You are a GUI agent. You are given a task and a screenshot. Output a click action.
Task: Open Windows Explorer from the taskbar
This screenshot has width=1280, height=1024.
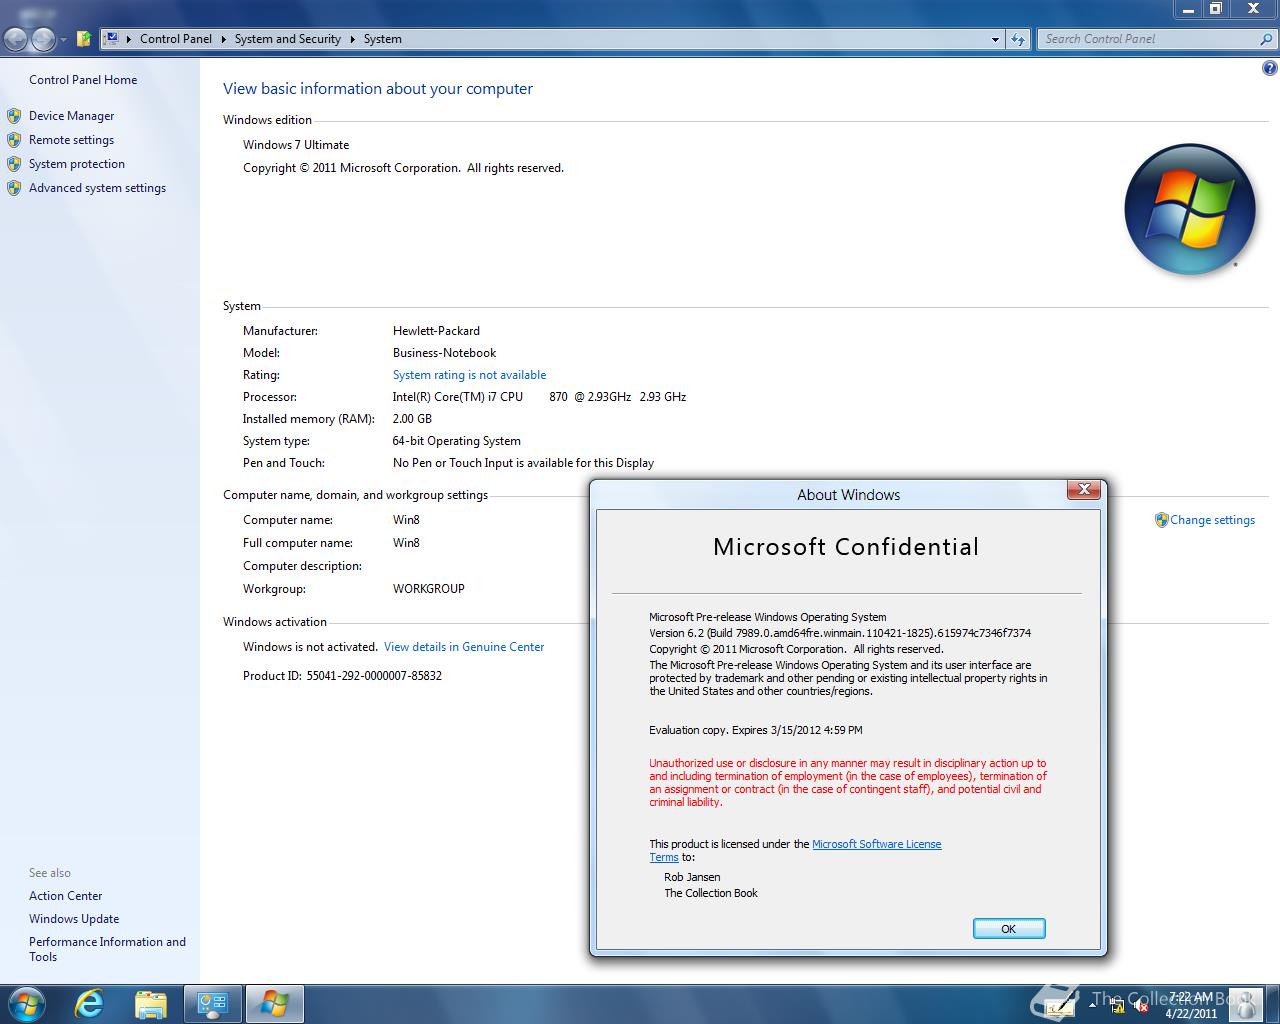point(150,1004)
